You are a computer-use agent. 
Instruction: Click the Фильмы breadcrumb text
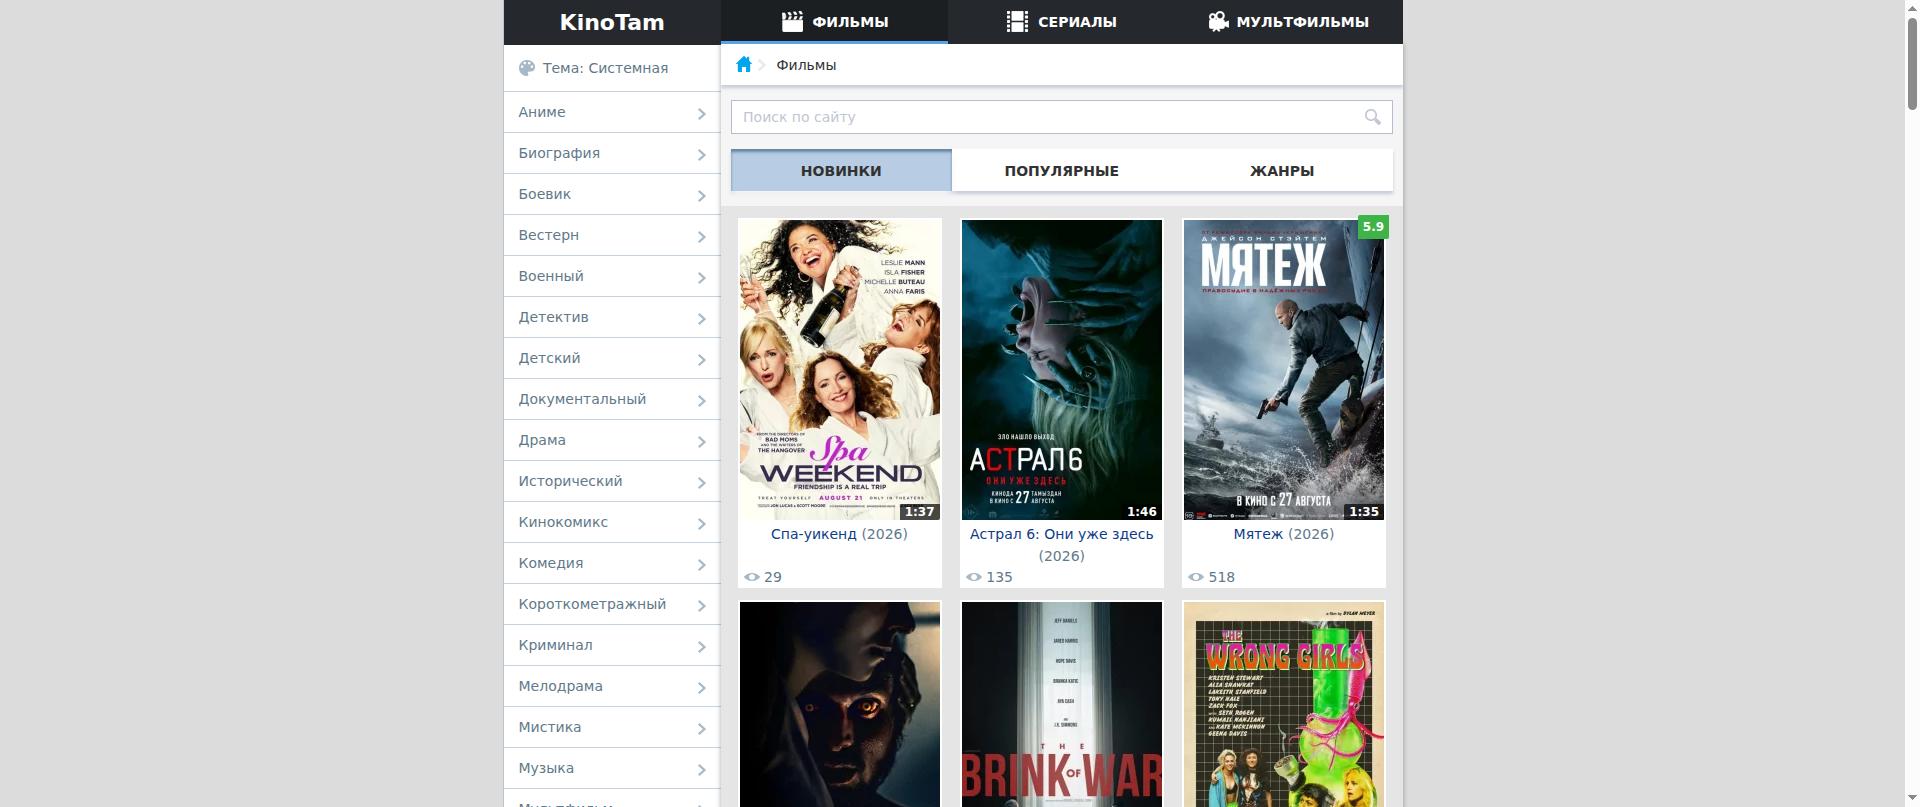coord(806,65)
